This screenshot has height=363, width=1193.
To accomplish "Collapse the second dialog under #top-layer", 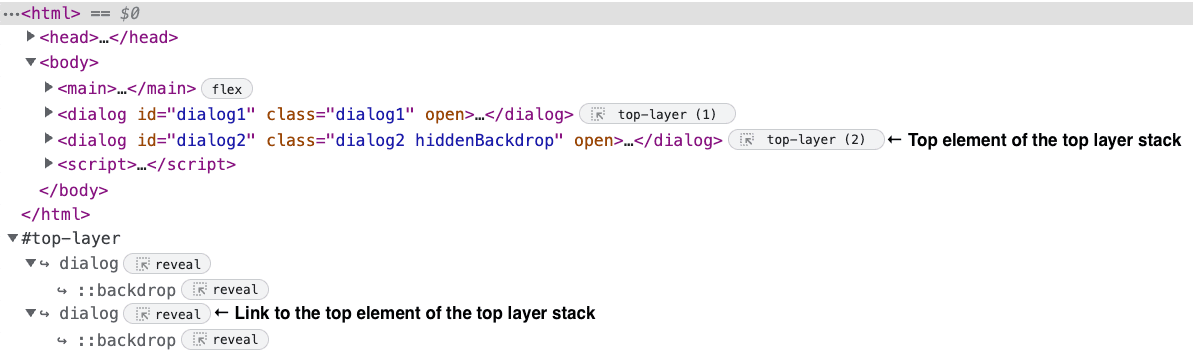I will click(x=31, y=313).
